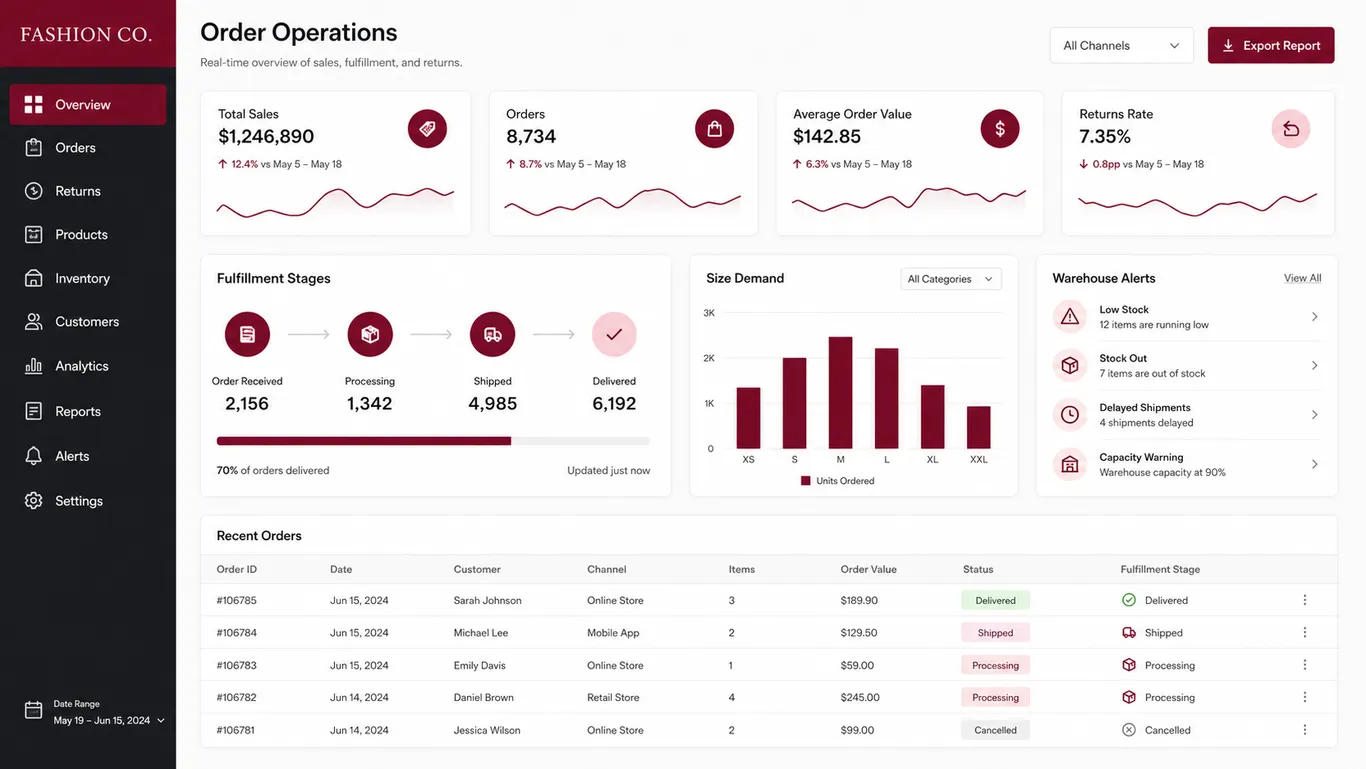Image resolution: width=1366 pixels, height=769 pixels.
Task: Click the Low Stock warning triangle icon
Action: tap(1070, 317)
